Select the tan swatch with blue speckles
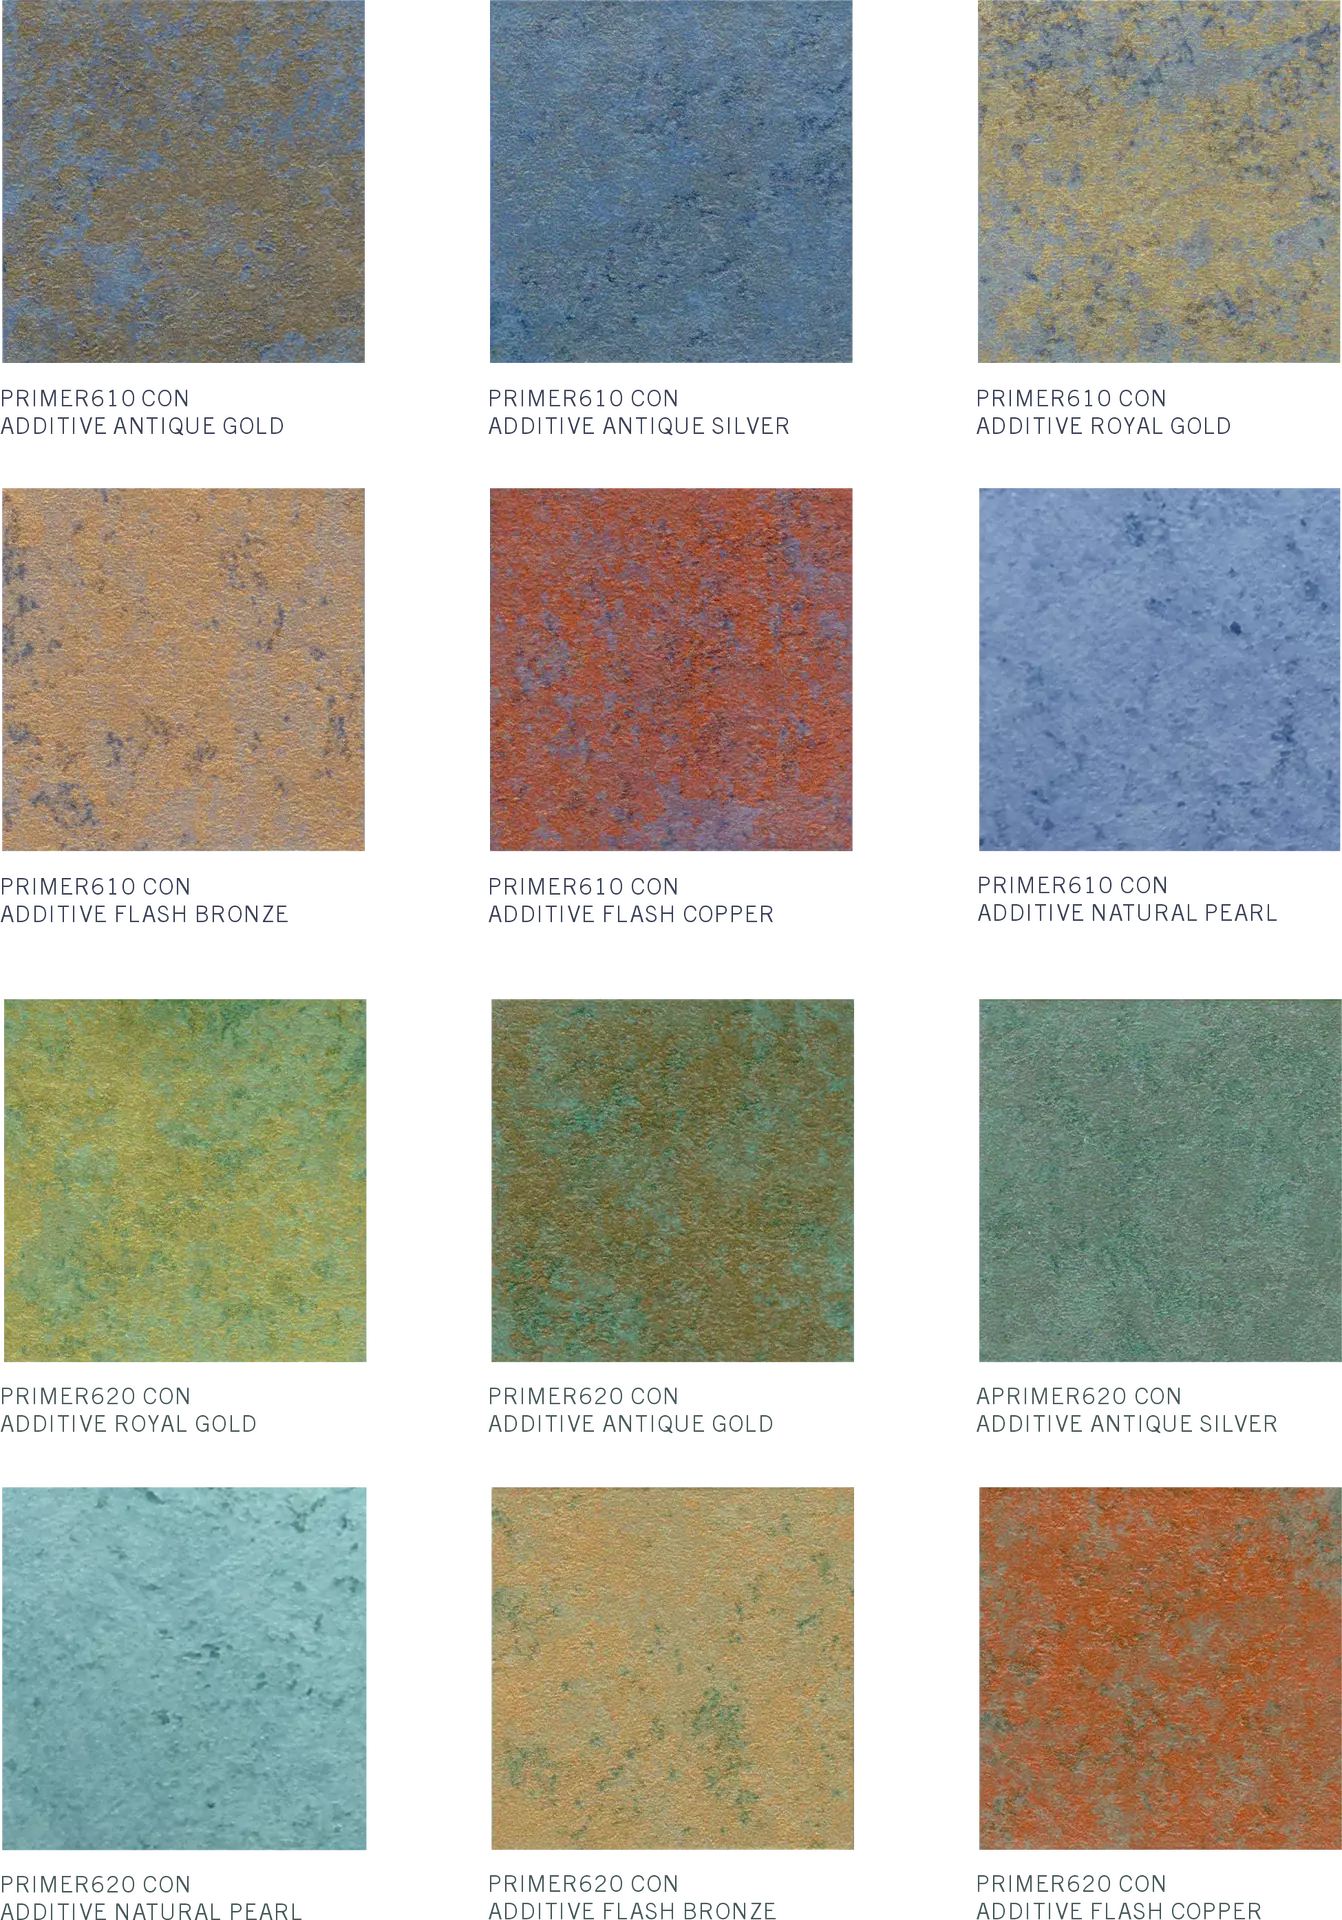The height and width of the screenshot is (1920, 1342). pos(184,668)
